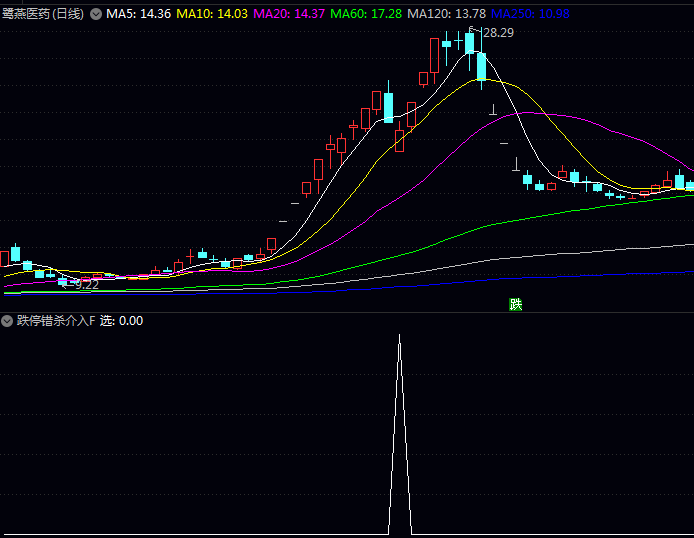
Task: Click the green 跌 marker icon
Action: (x=516, y=304)
